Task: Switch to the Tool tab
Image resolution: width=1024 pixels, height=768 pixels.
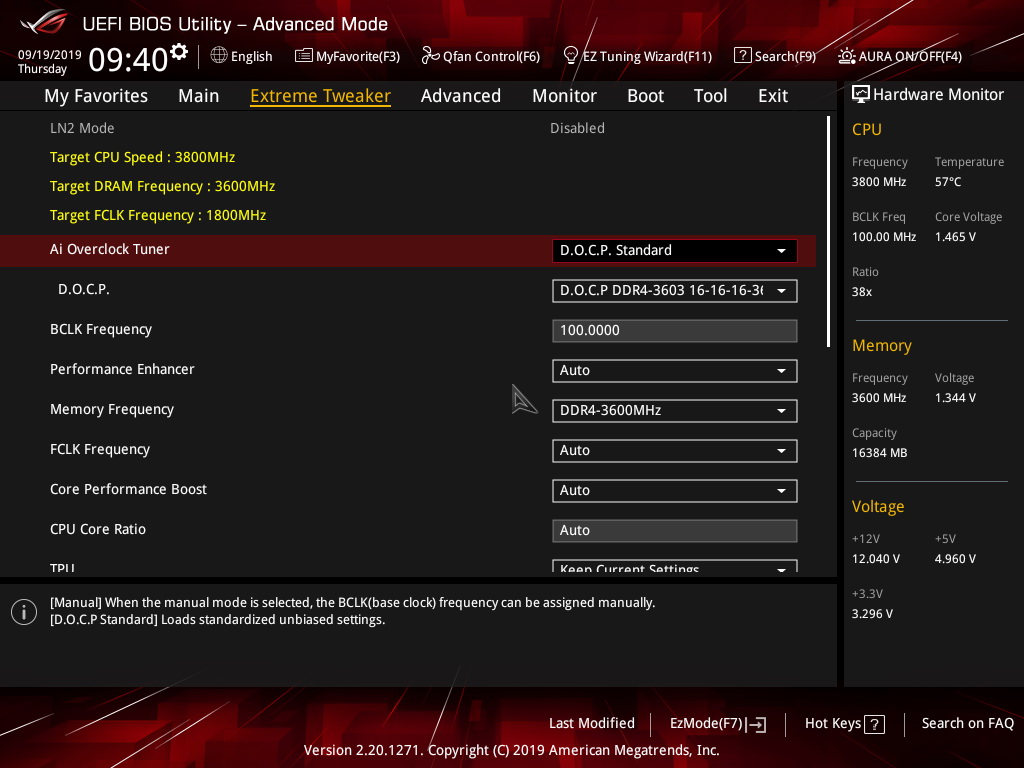Action: pos(710,96)
